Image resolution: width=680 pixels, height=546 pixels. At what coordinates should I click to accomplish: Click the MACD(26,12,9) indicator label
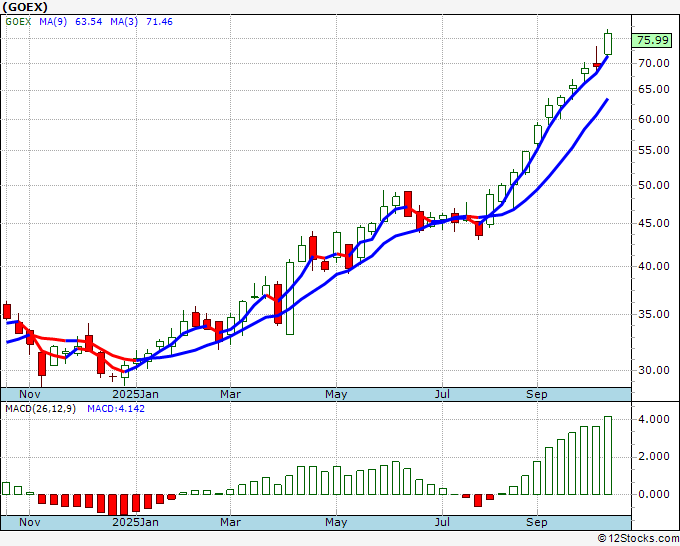point(40,409)
